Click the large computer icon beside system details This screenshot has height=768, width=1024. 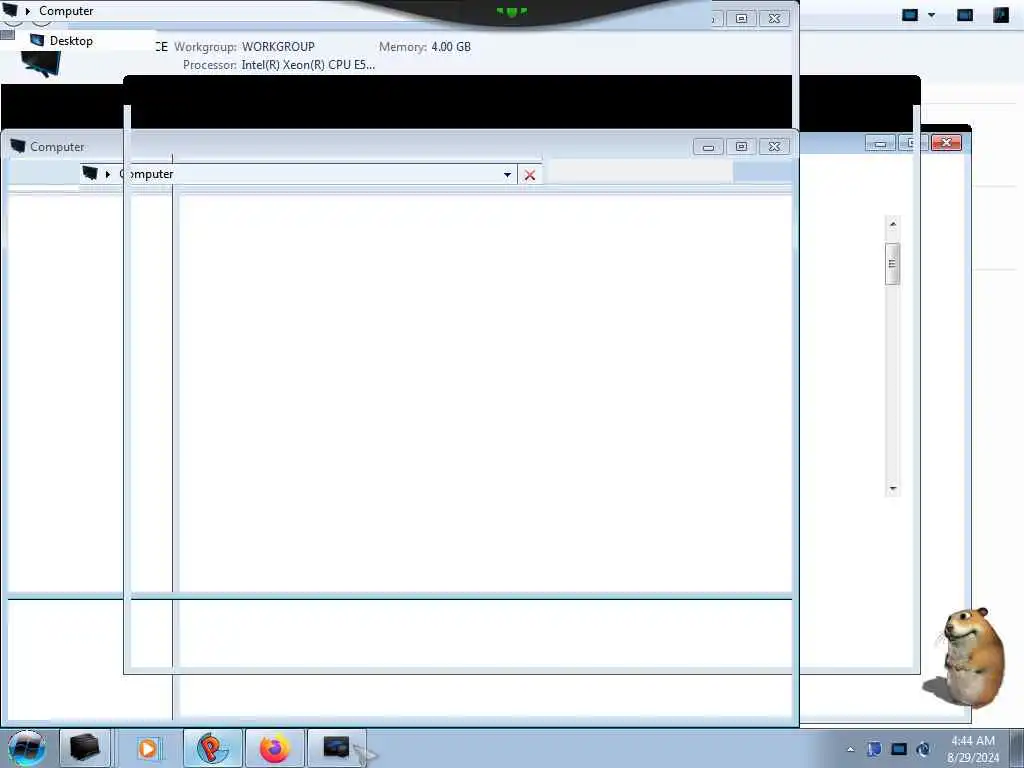point(40,63)
